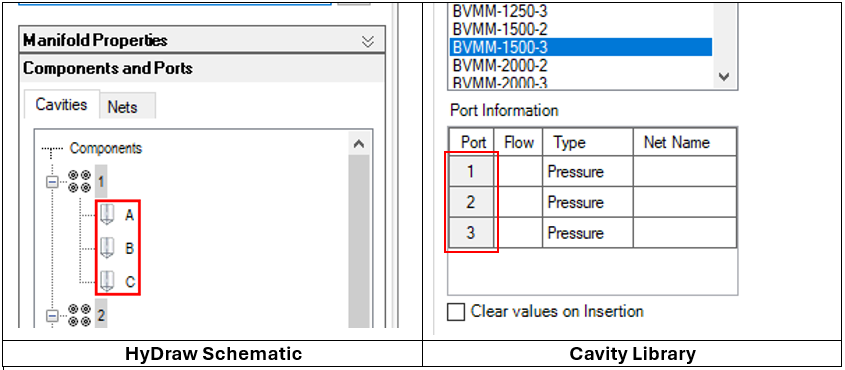Select BVMM-1500-2 in the cavity list
The width and height of the screenshot is (845, 370).
coord(580,29)
